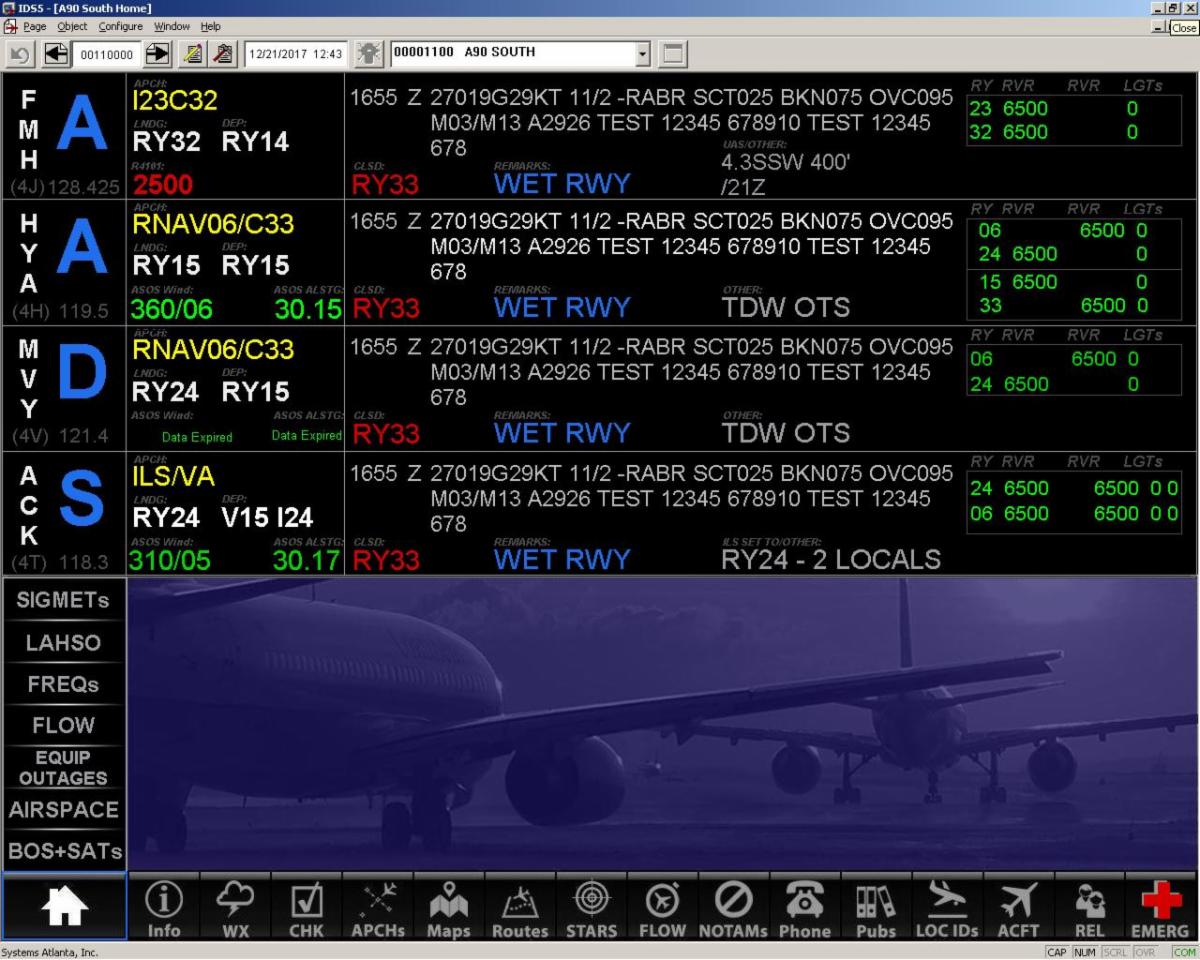Screen dimensions: 1200x960
Task: Open the APCHs approaches icon
Action: [x=377, y=908]
